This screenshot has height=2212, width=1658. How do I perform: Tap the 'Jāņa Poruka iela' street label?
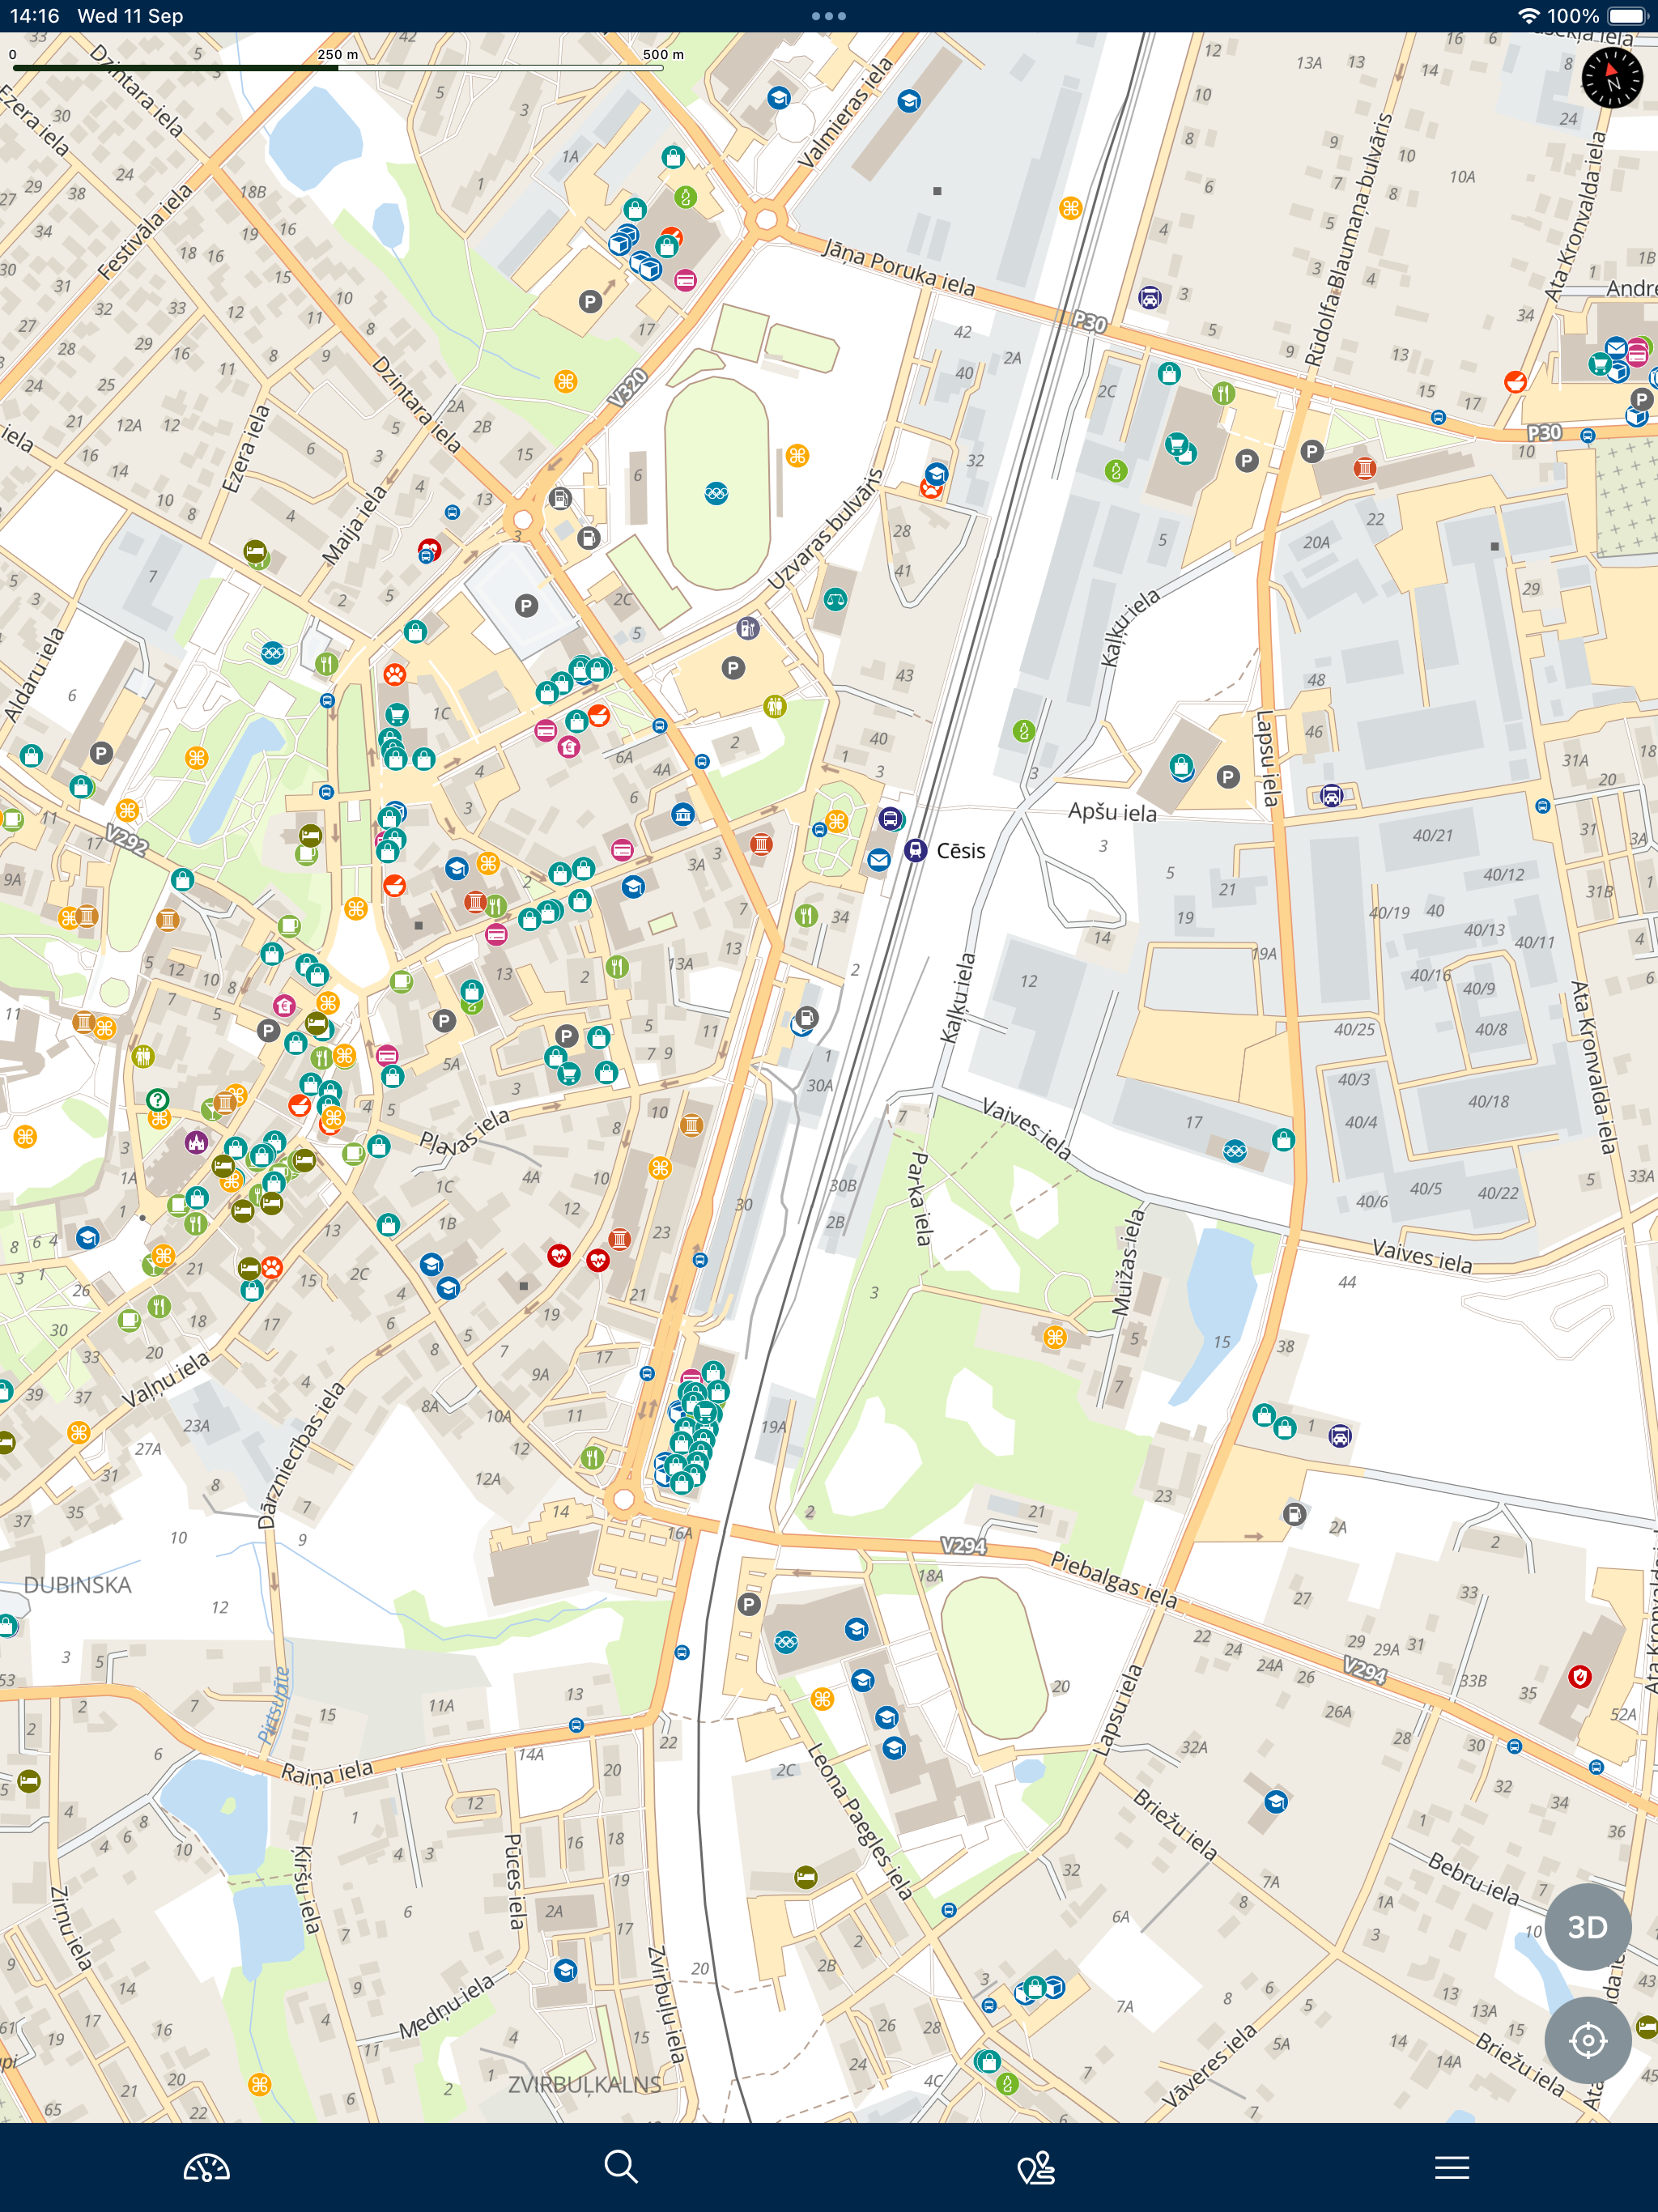(x=898, y=267)
